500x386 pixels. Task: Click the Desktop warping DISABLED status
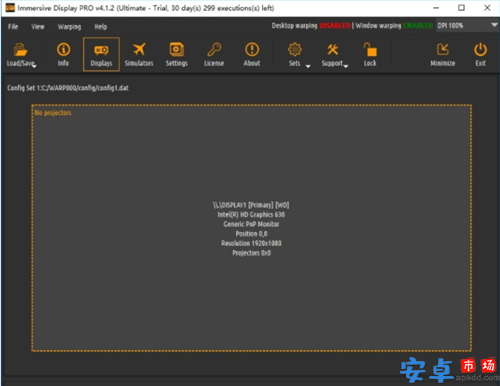pyautogui.click(x=311, y=26)
